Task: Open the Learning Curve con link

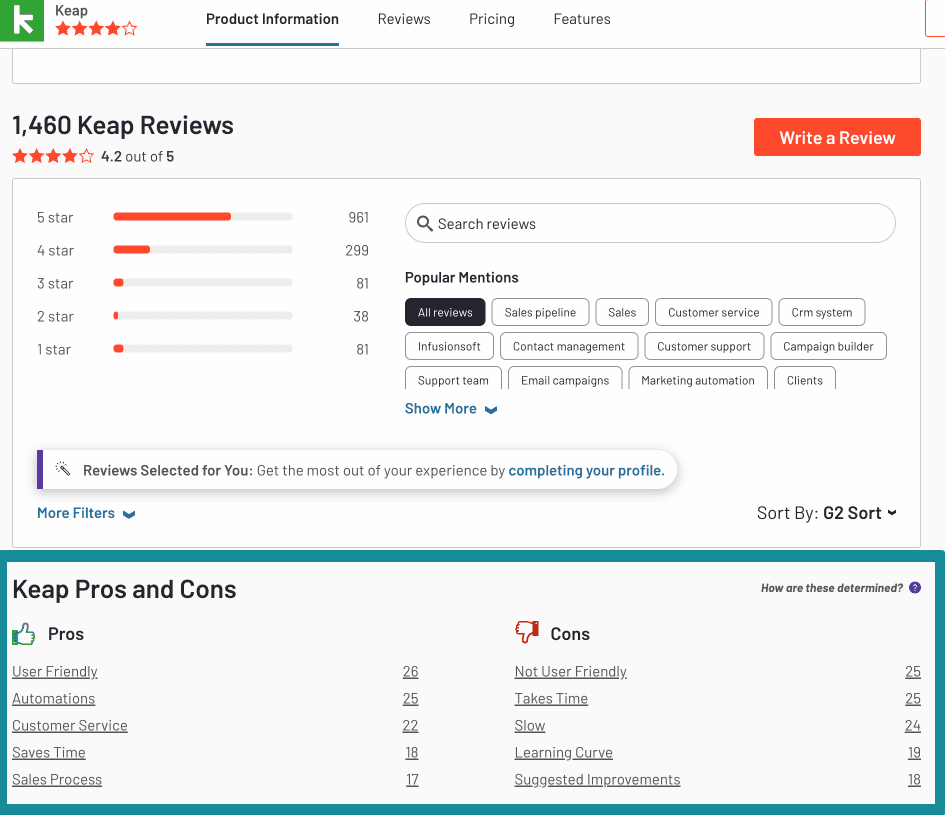Action: tap(564, 752)
